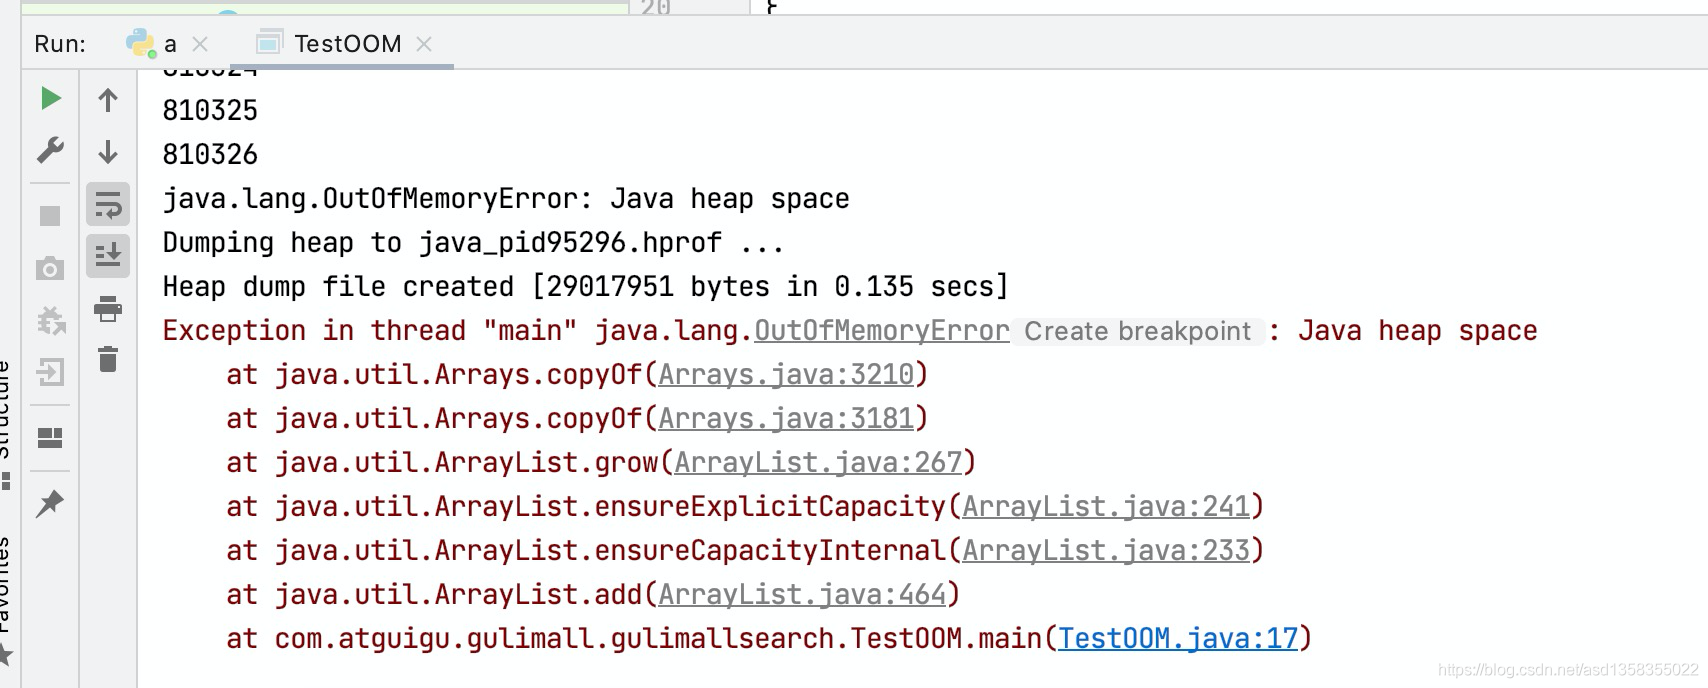
Task: Select 'Dumping heap to java_pid95296.hprof' line
Action: 473,243
